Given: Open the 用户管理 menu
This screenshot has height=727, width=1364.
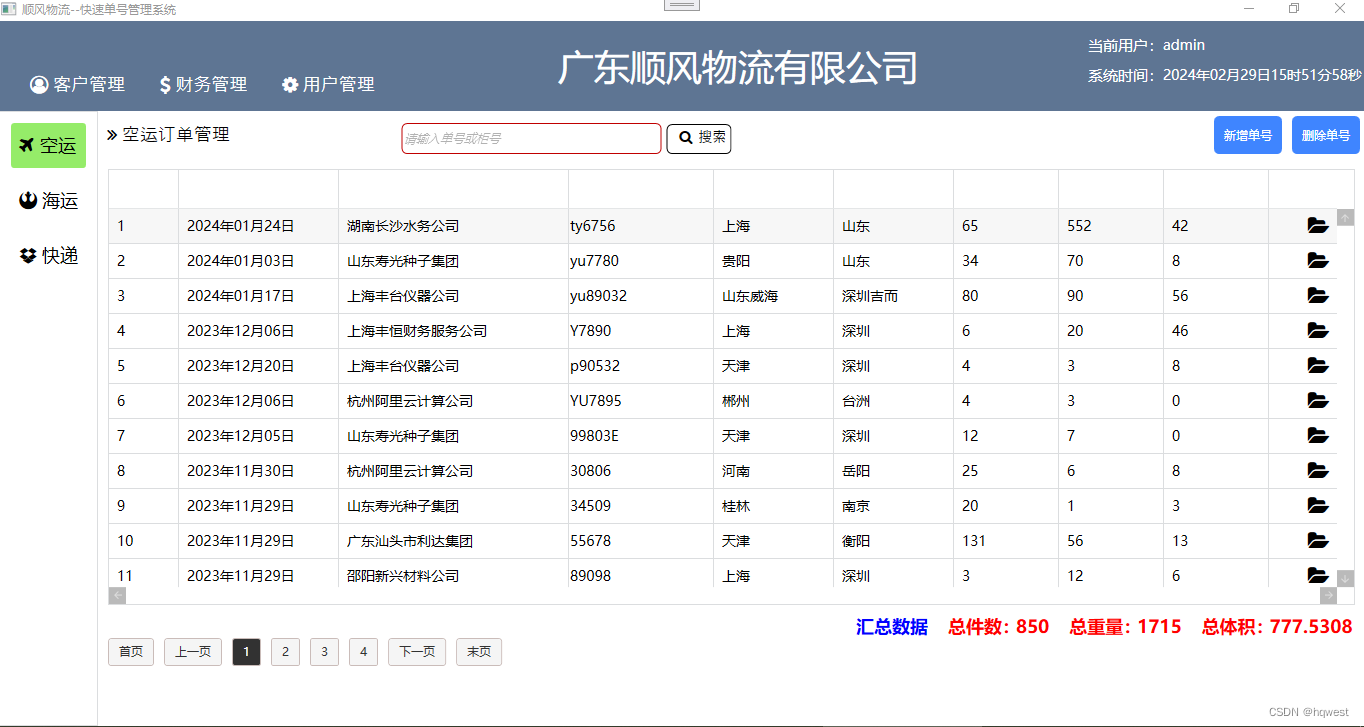Looking at the screenshot, I should click(x=328, y=85).
